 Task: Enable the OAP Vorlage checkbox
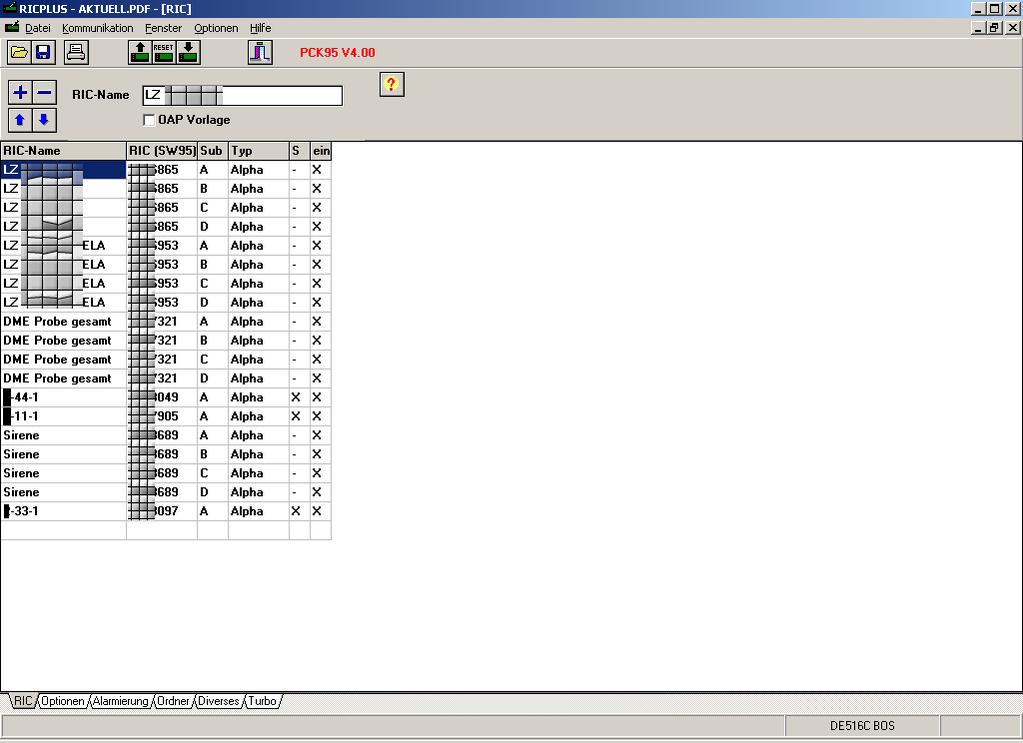(x=150, y=120)
